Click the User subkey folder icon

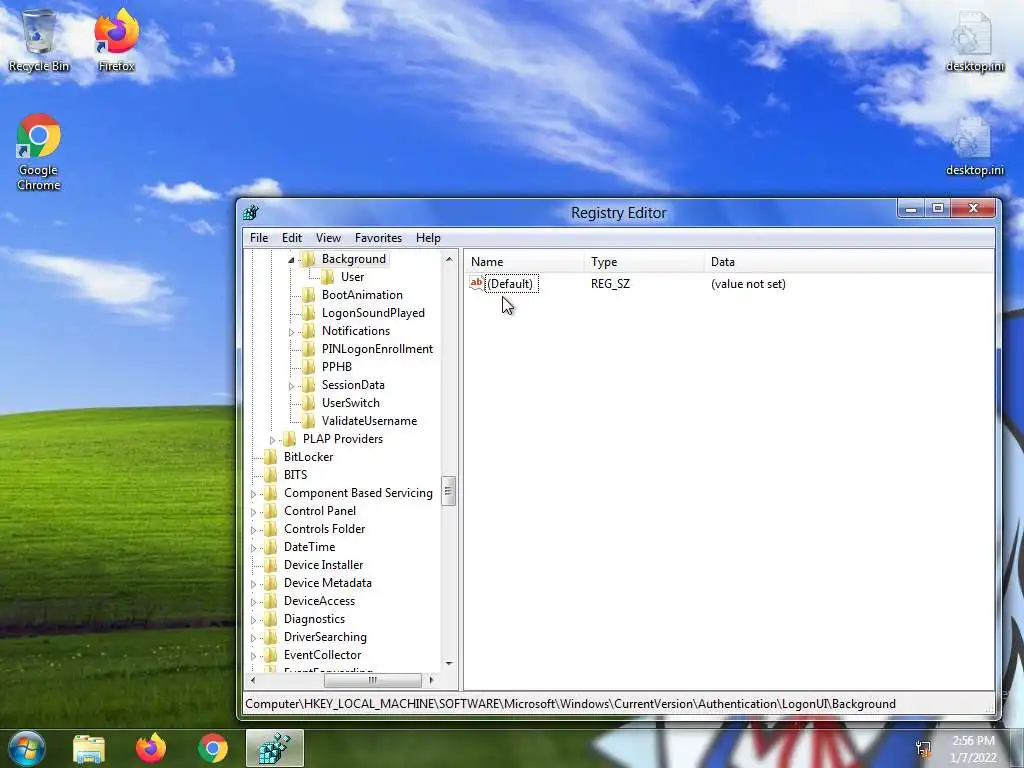[x=327, y=277]
